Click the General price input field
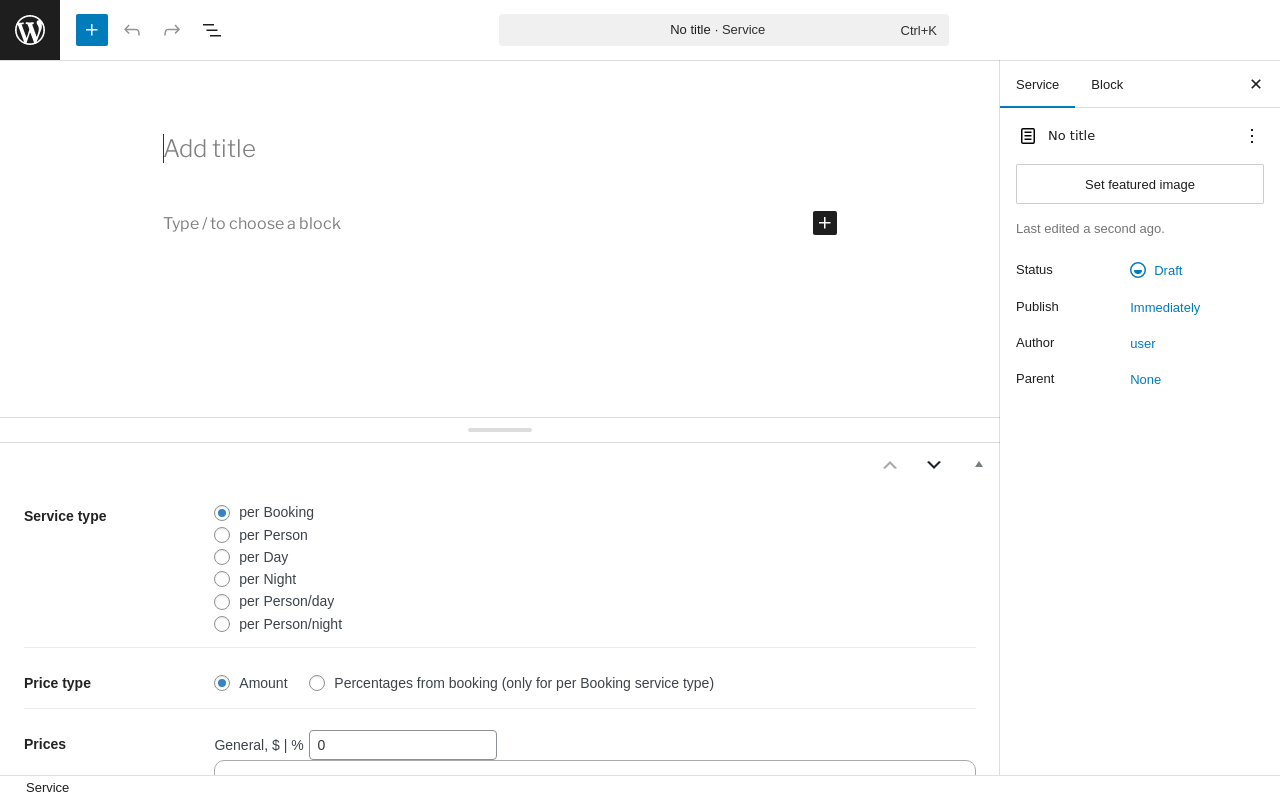The width and height of the screenshot is (1280, 800). pos(403,745)
